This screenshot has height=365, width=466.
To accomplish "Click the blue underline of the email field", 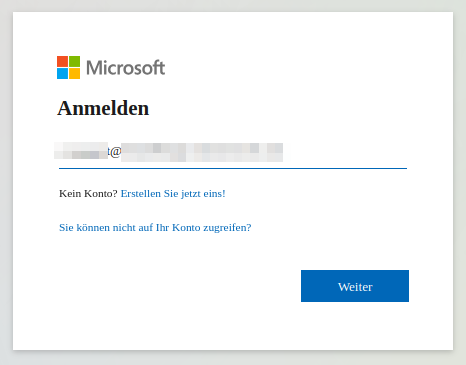I will 233,168.
